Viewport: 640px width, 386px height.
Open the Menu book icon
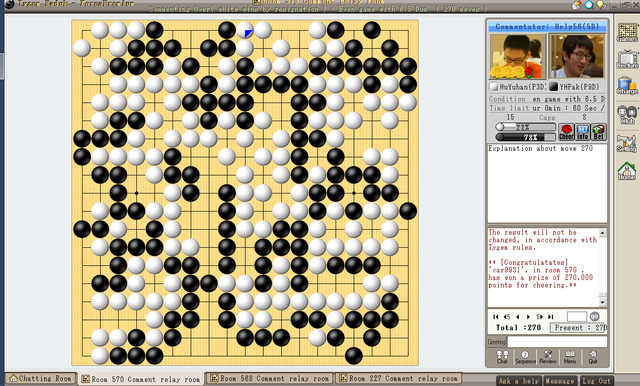point(570,357)
